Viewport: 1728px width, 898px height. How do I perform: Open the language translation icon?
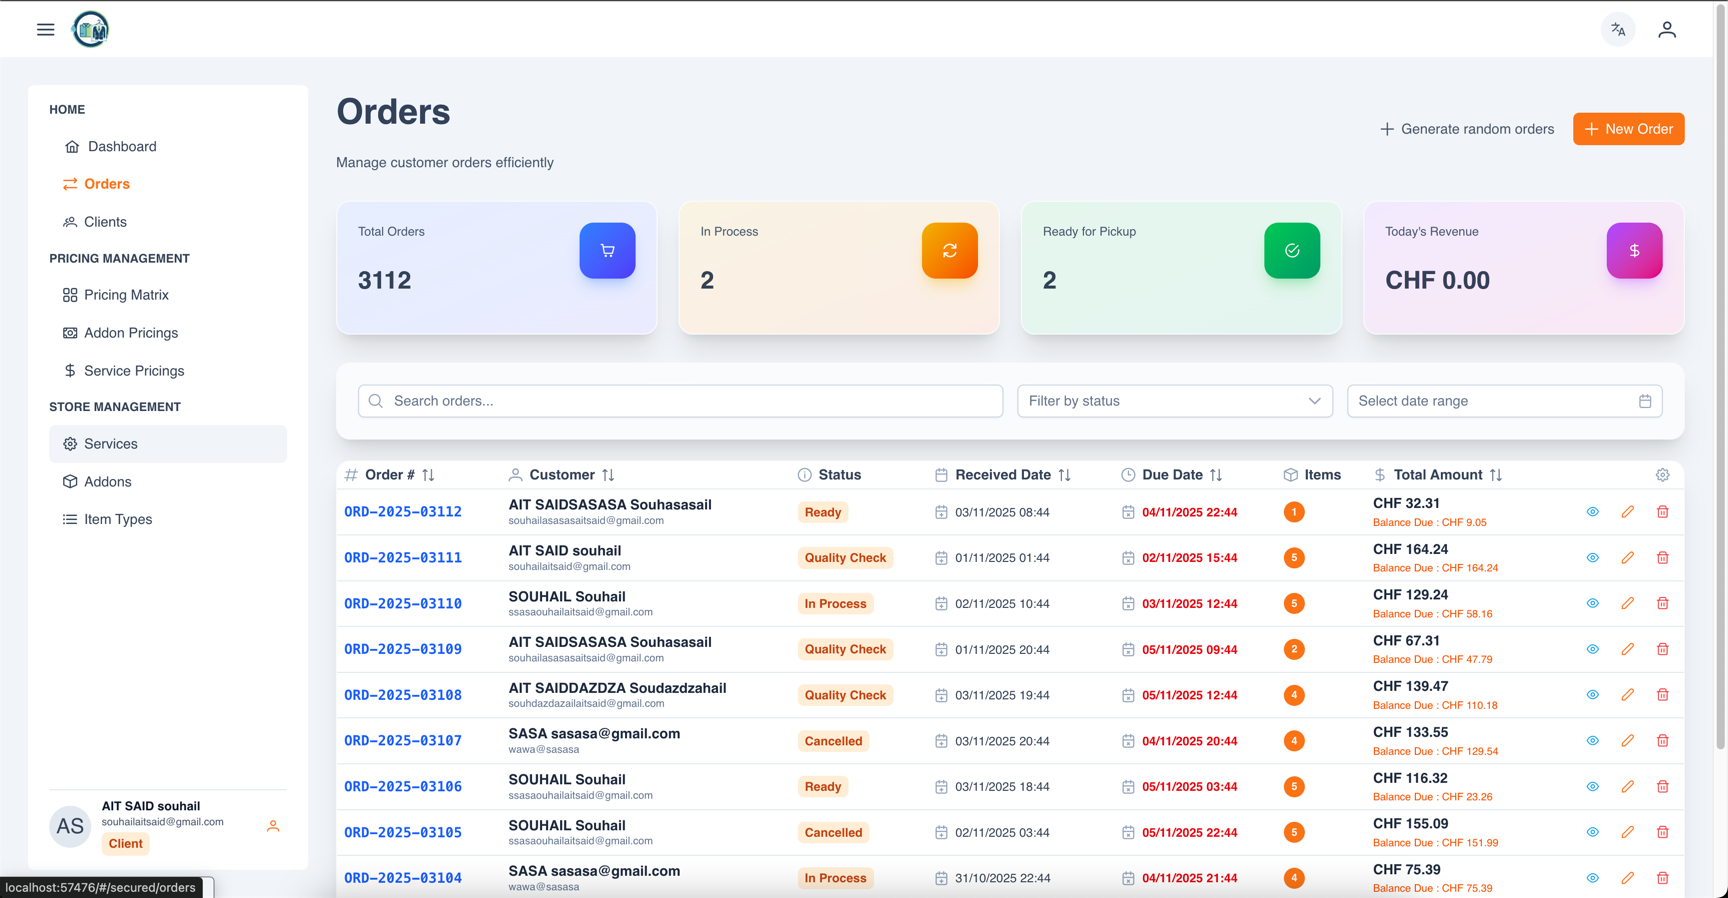pyautogui.click(x=1617, y=29)
